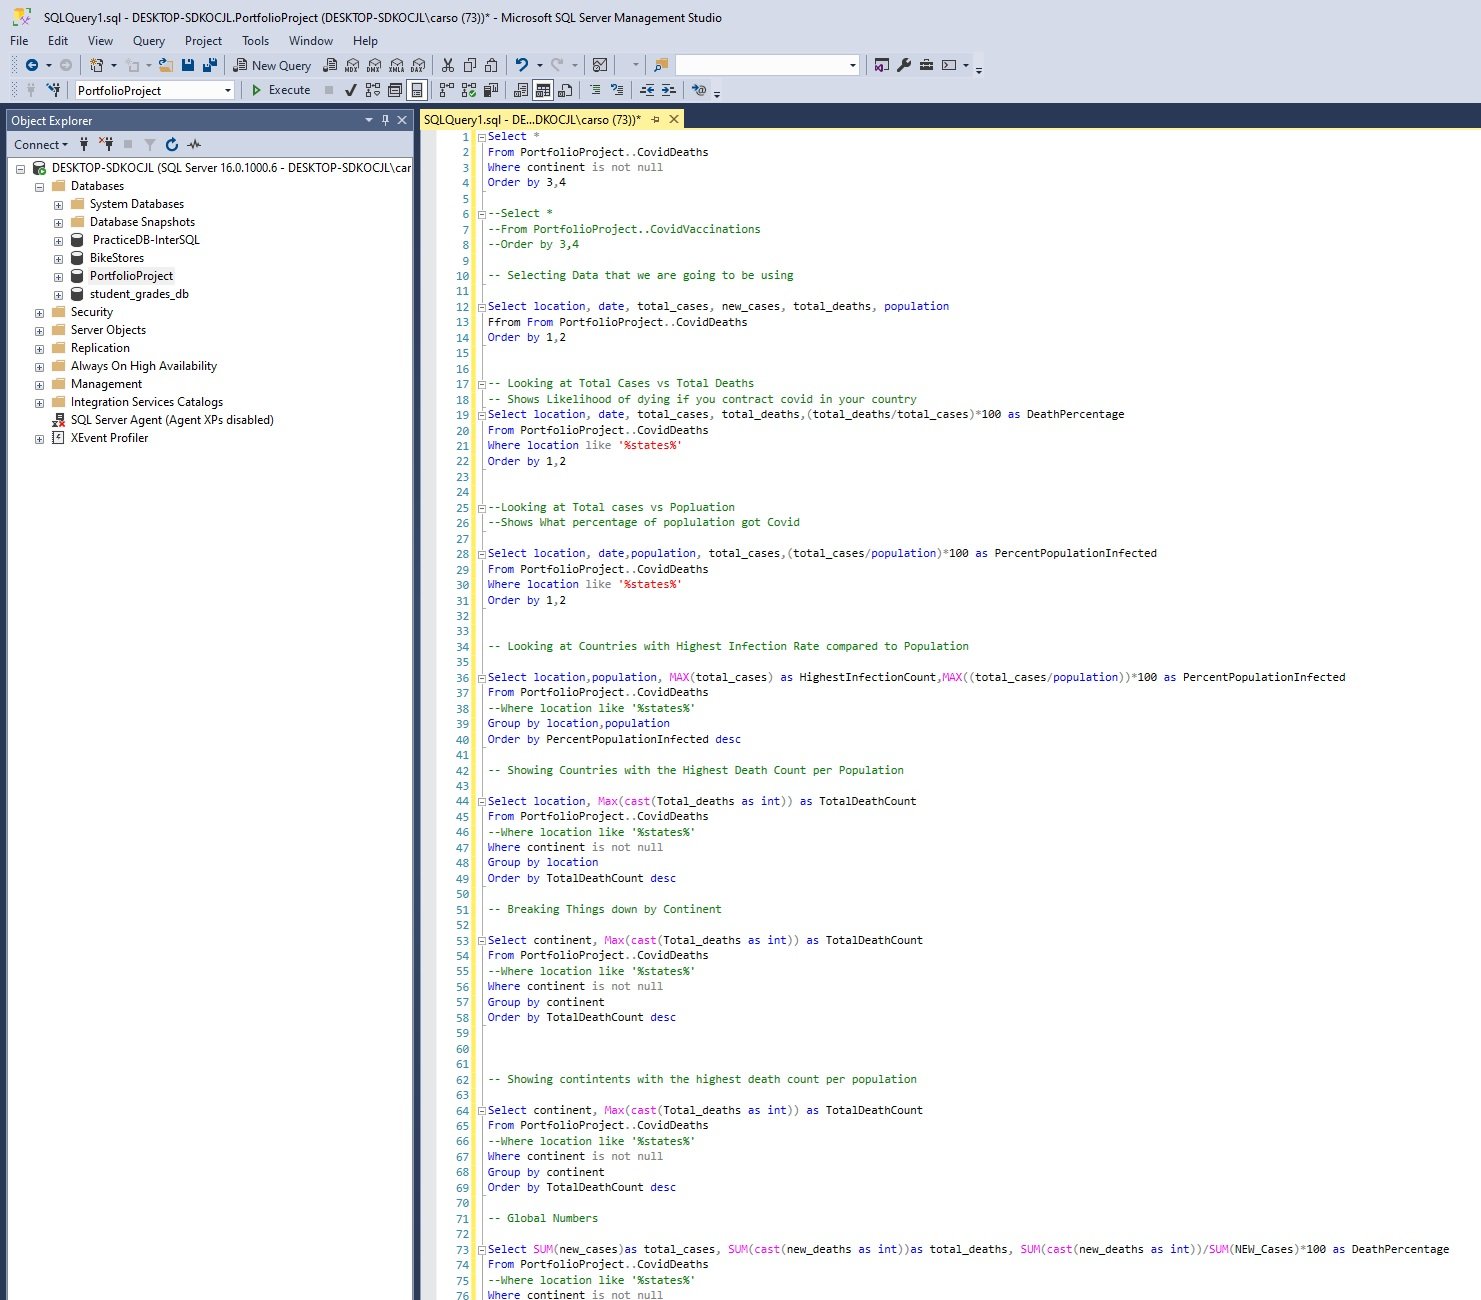Click the Execute button
Screen dimensions: 1481x1300
(x=281, y=90)
